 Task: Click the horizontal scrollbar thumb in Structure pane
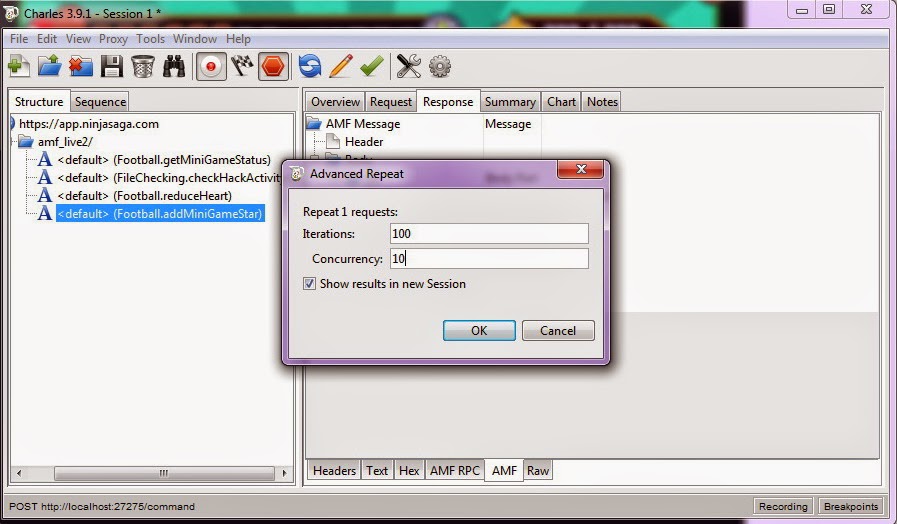[x=164, y=473]
